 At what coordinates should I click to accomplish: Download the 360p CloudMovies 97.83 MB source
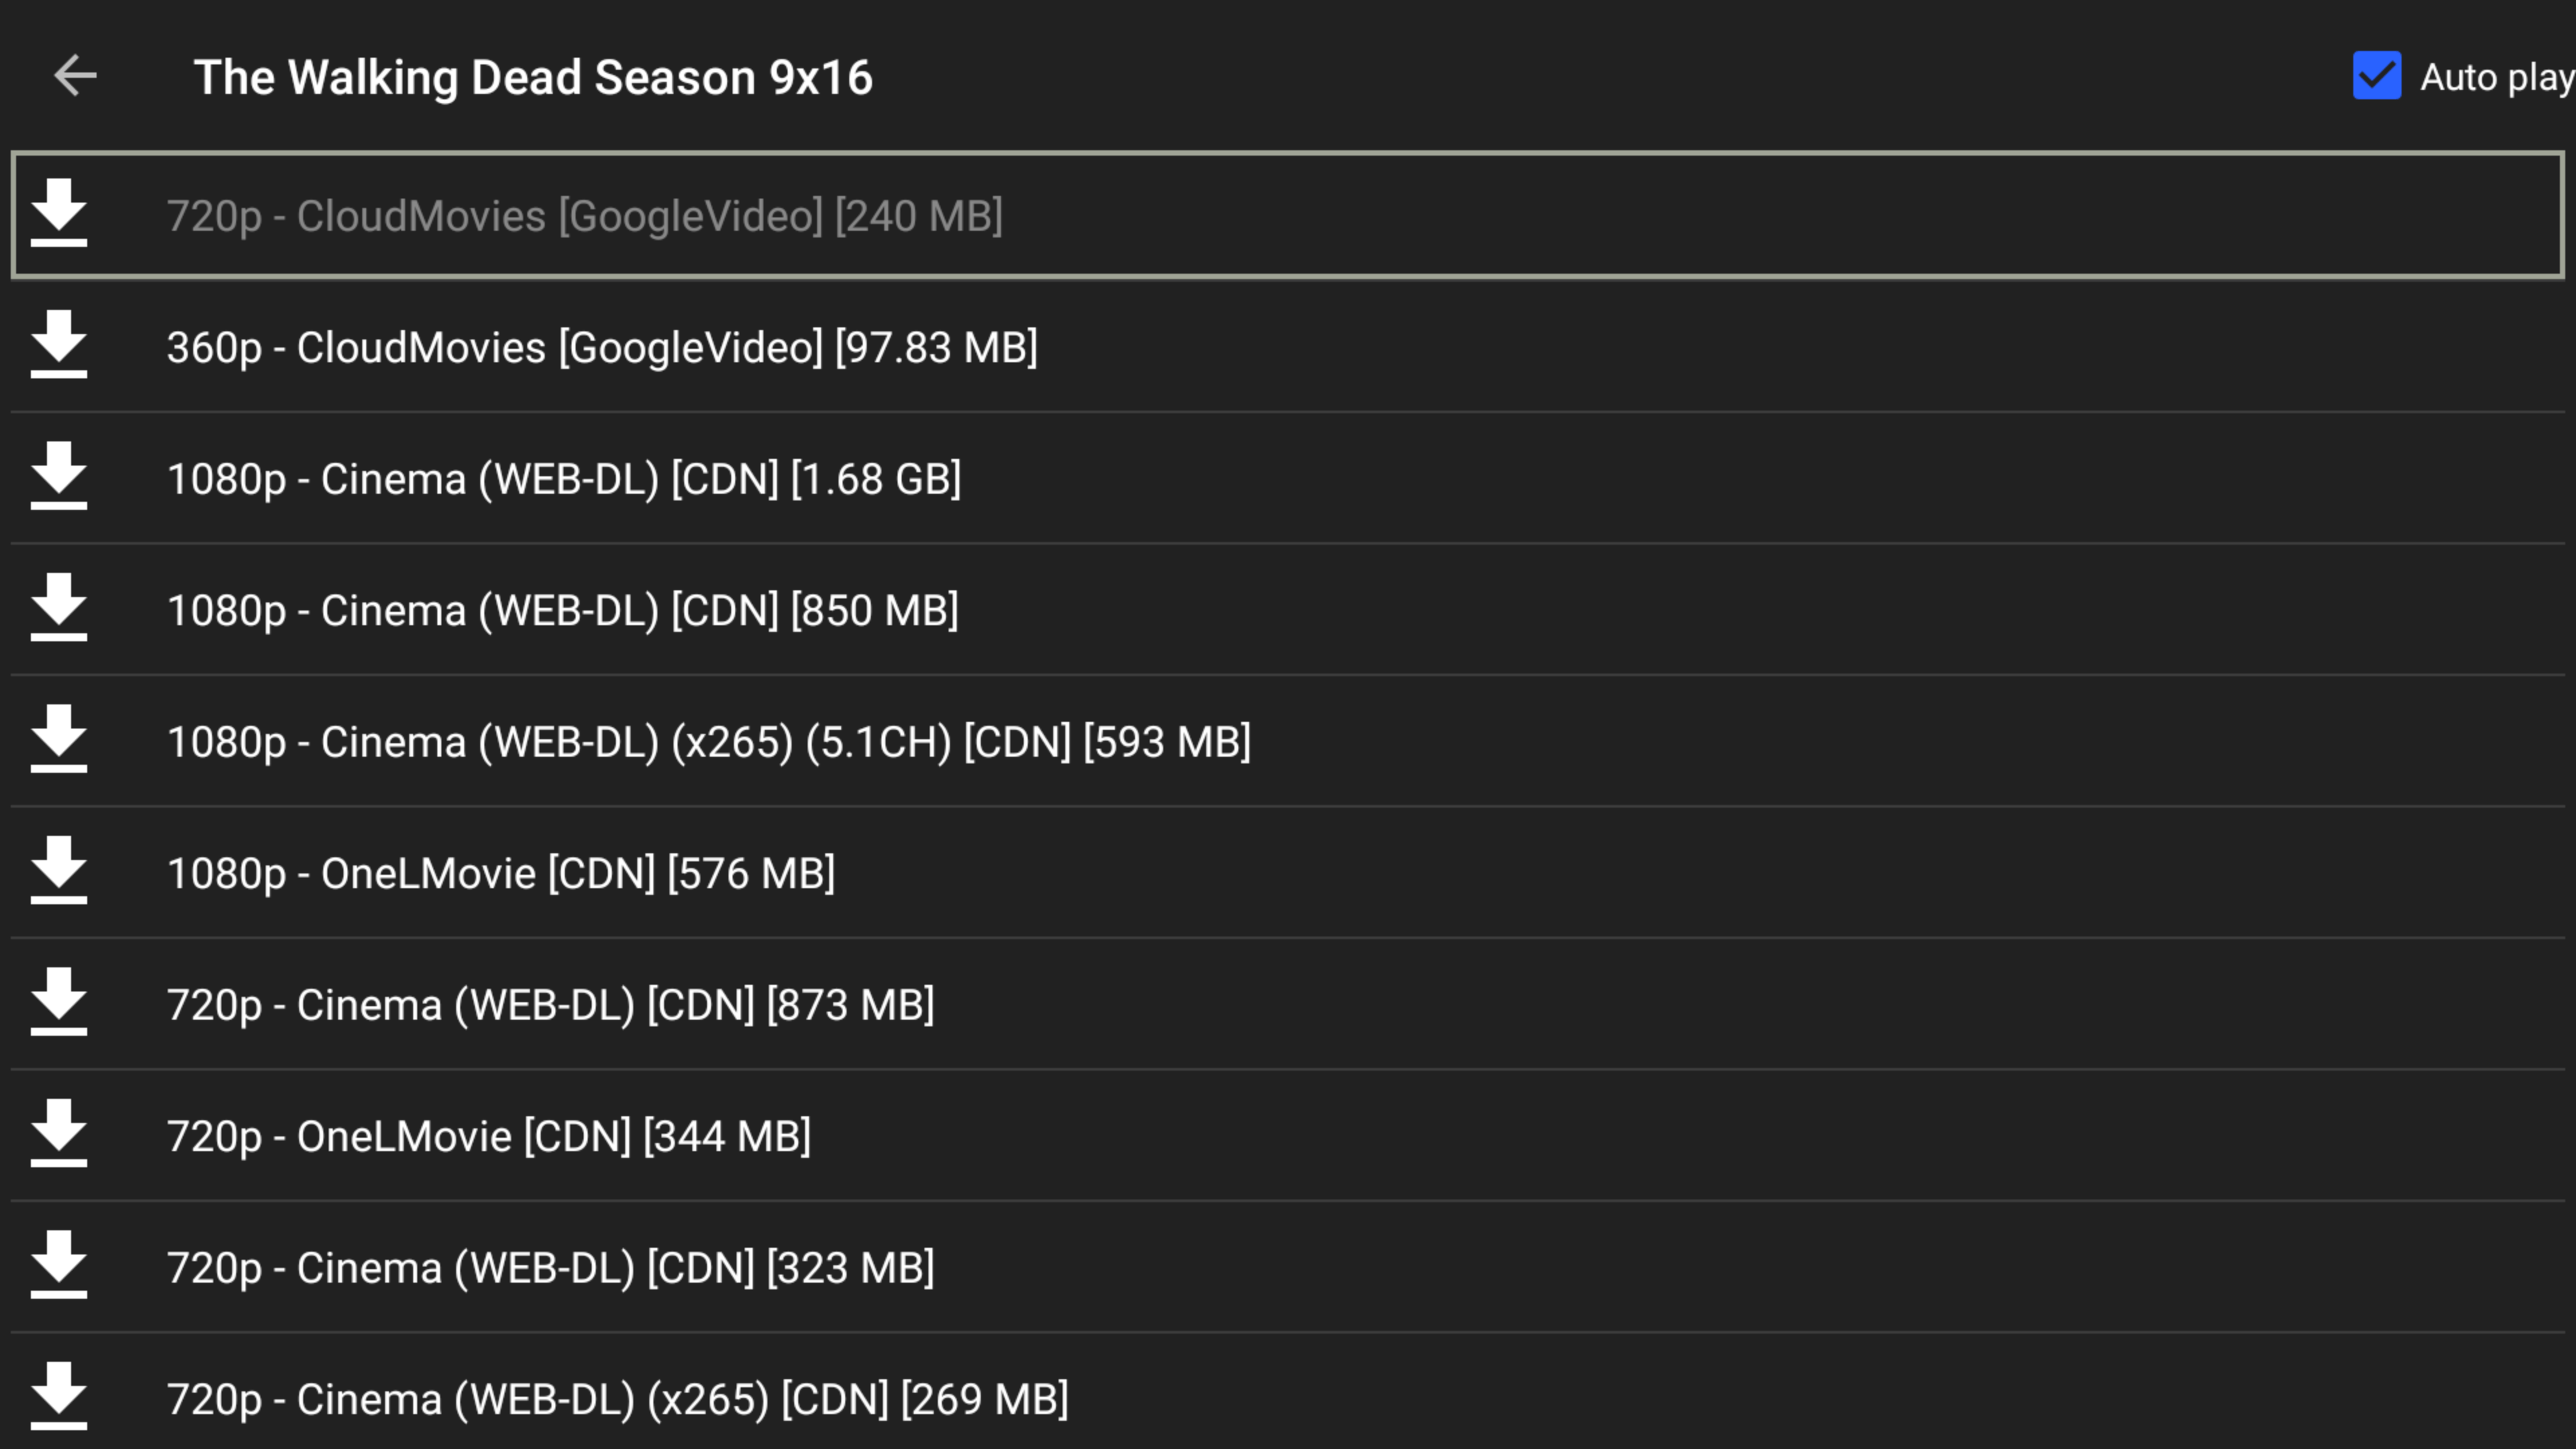point(59,345)
